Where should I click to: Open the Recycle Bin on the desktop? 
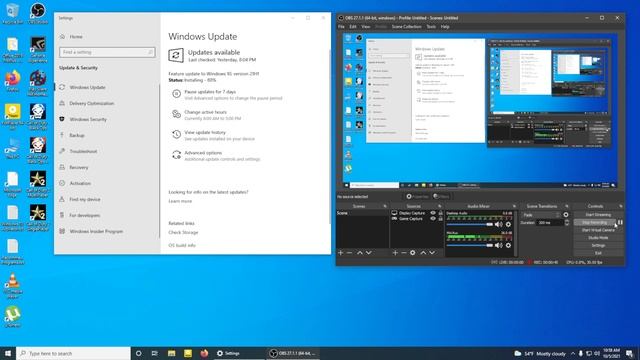[x=13, y=12]
